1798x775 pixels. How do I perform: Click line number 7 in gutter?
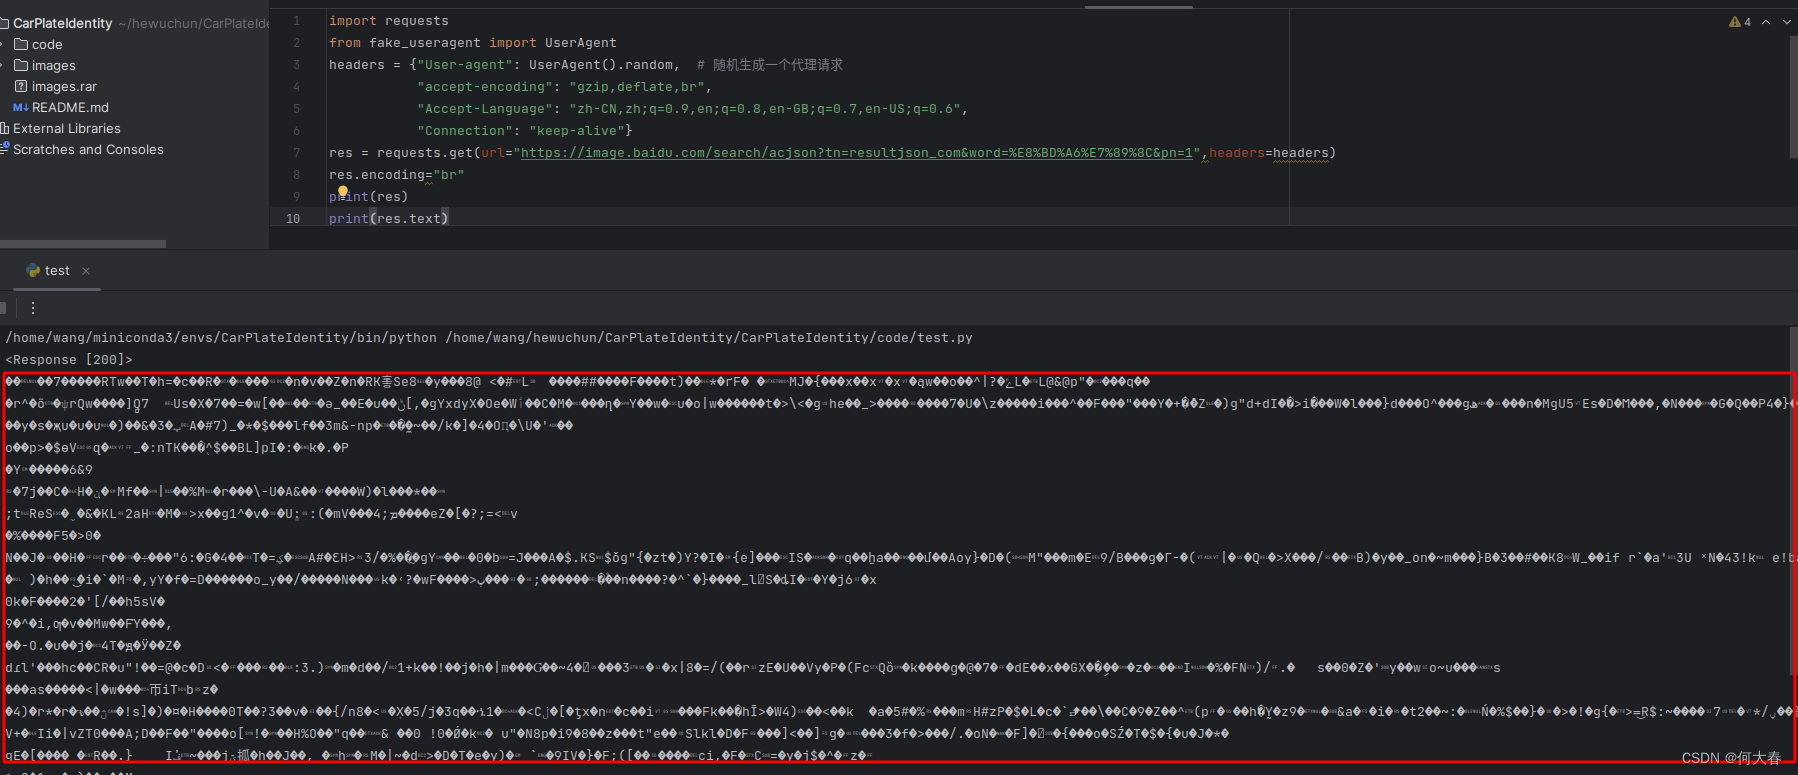tap(296, 153)
